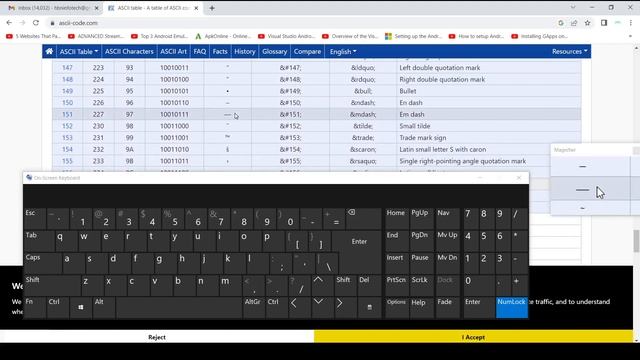This screenshot has width=640, height=360.
Task: Expand the Resources dropdown
Action: pos(569,51)
